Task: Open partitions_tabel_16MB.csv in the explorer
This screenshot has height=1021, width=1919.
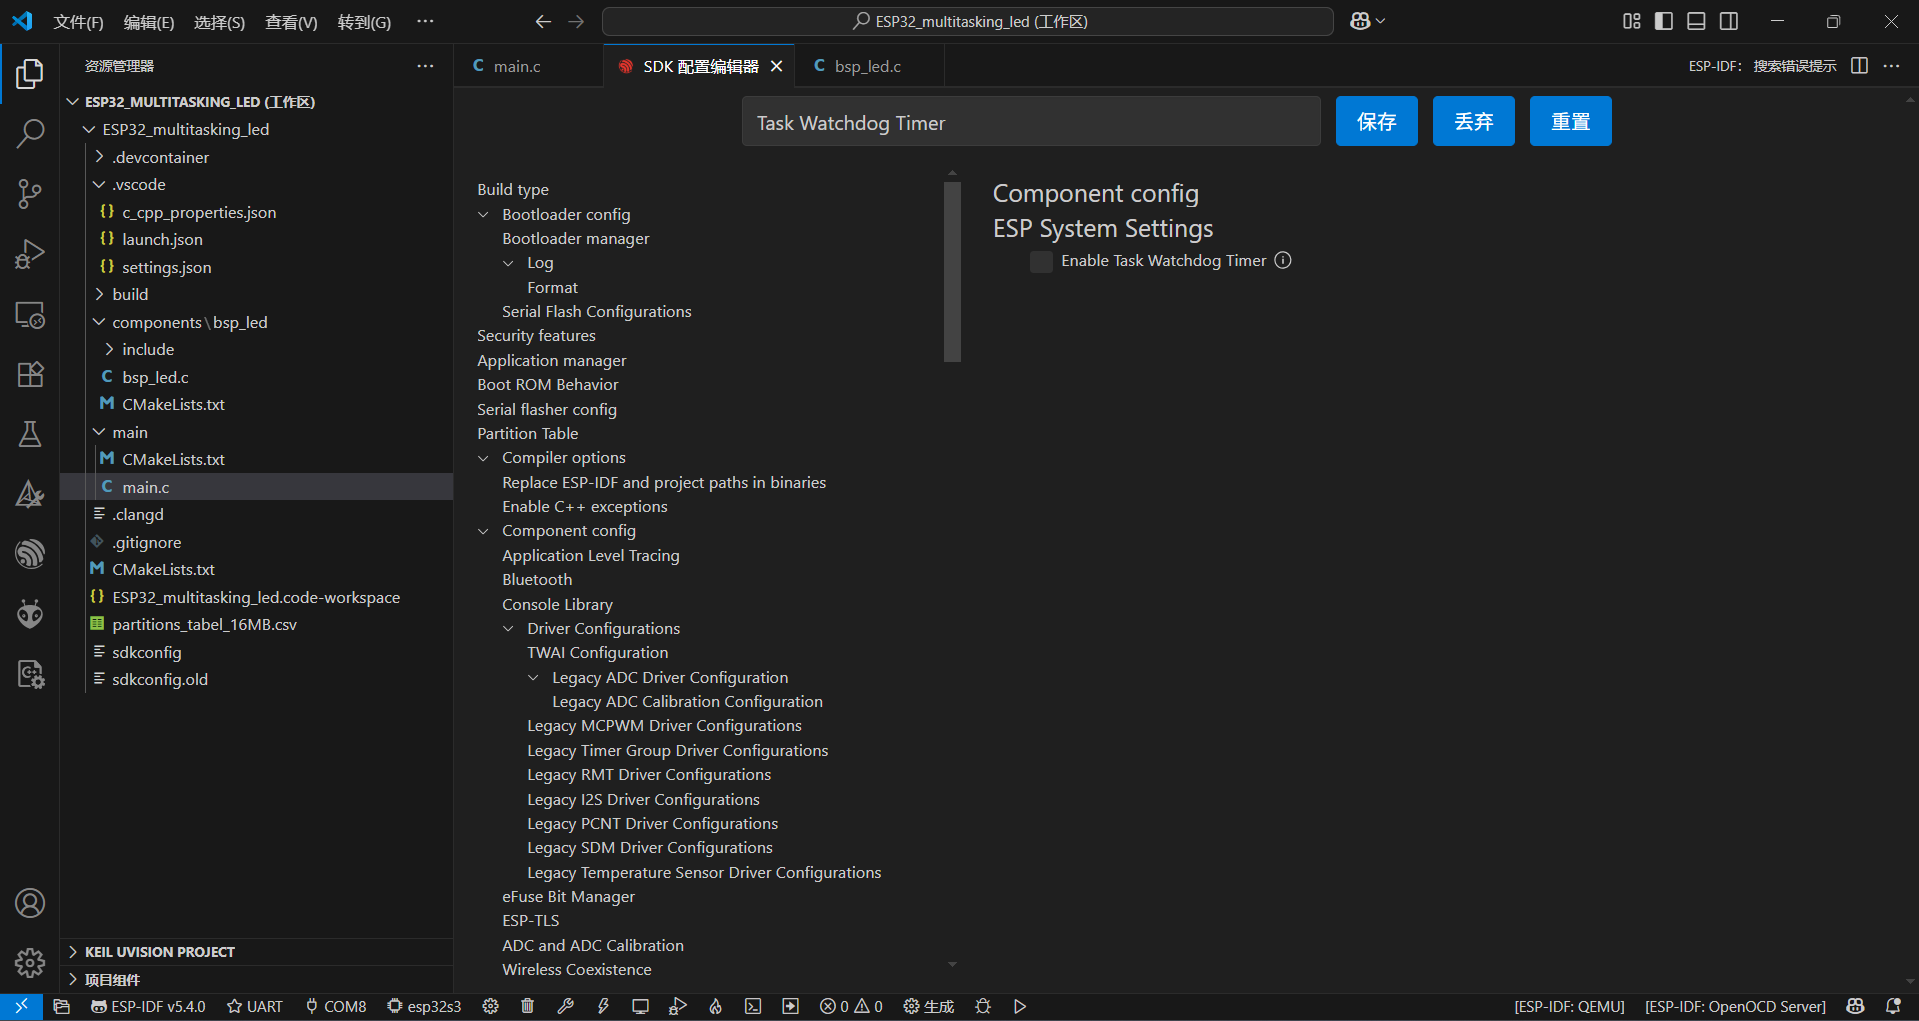Action: (x=204, y=624)
